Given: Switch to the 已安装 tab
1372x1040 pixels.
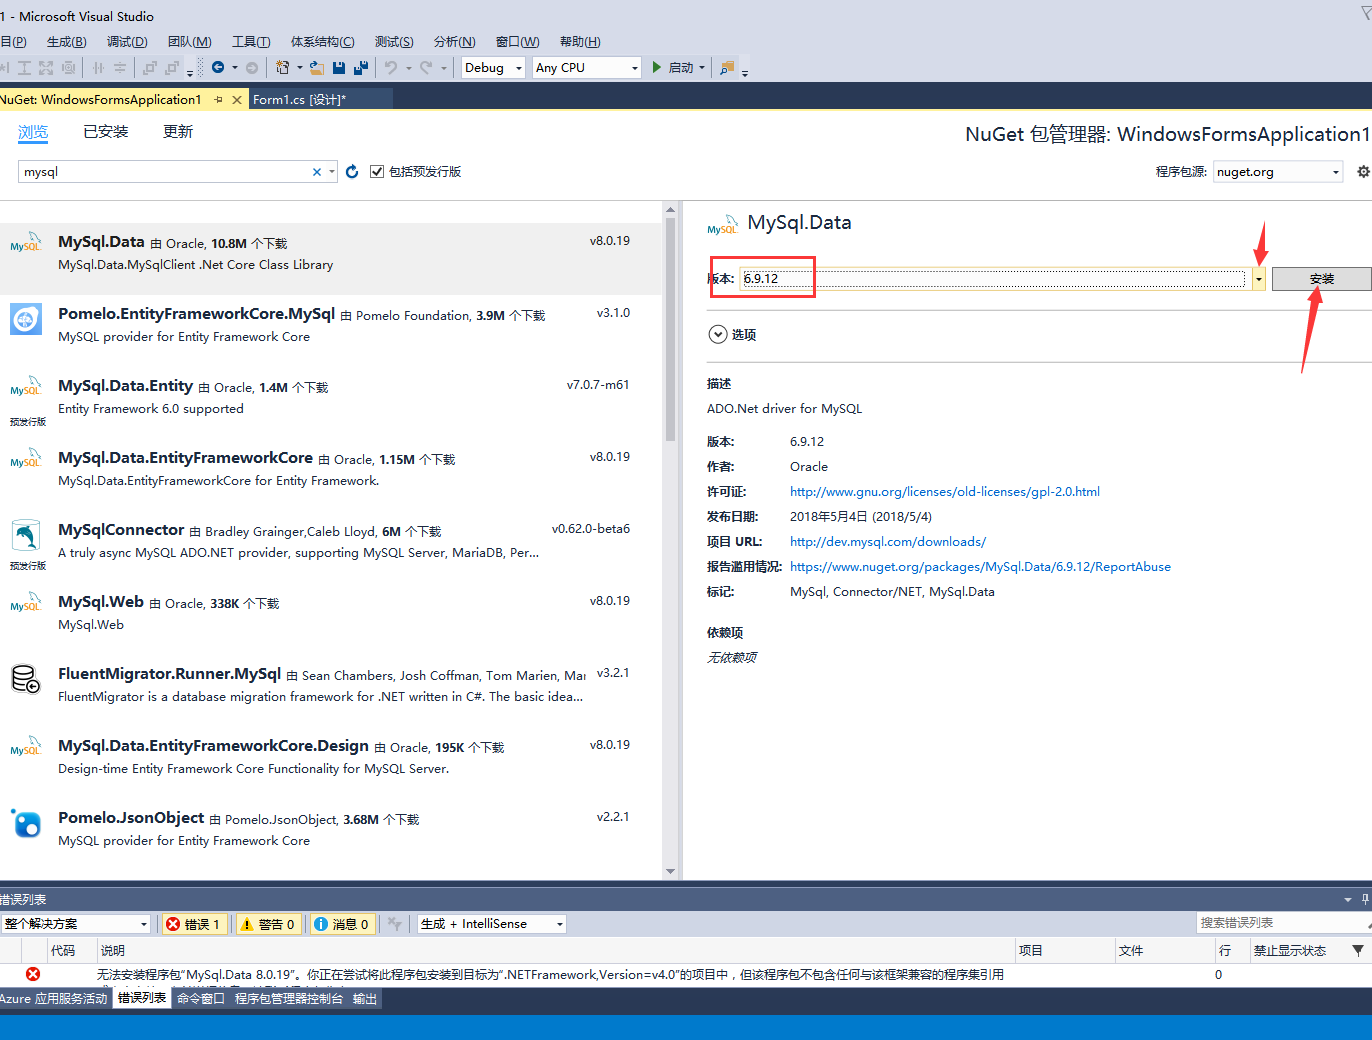Looking at the screenshot, I should coord(105,131).
